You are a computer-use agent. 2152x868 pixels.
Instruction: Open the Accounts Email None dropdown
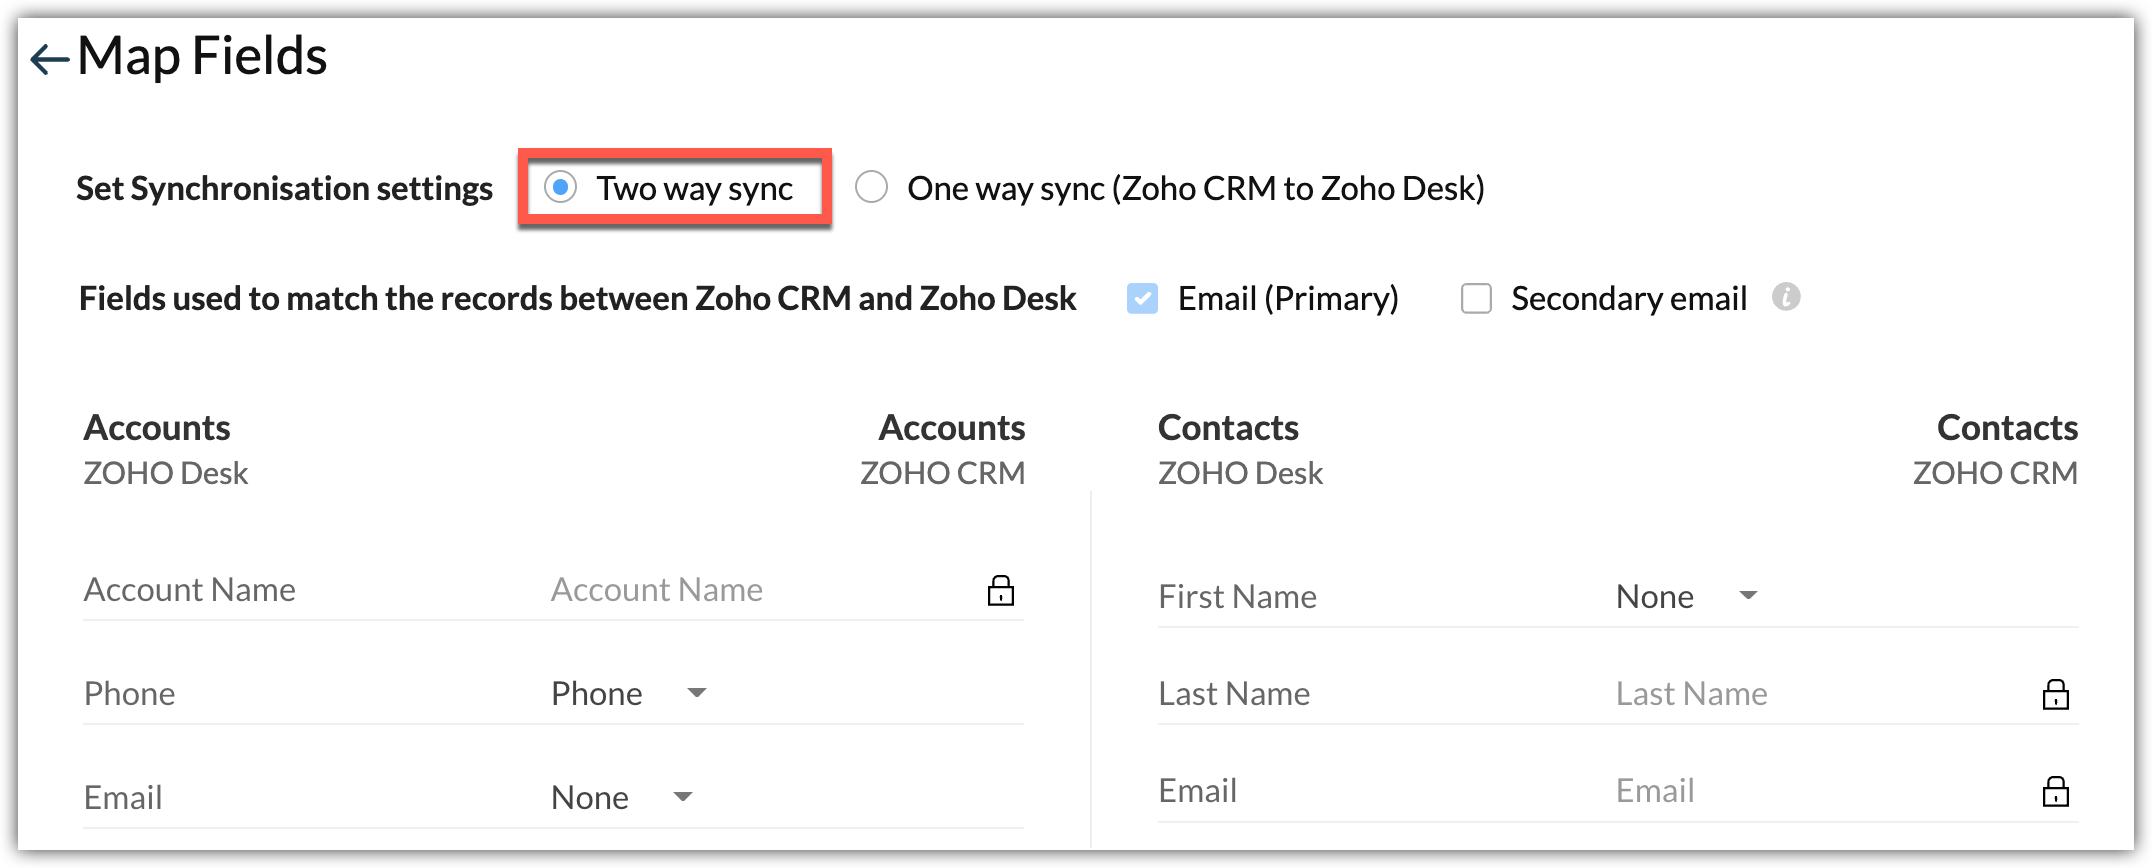pos(620,797)
